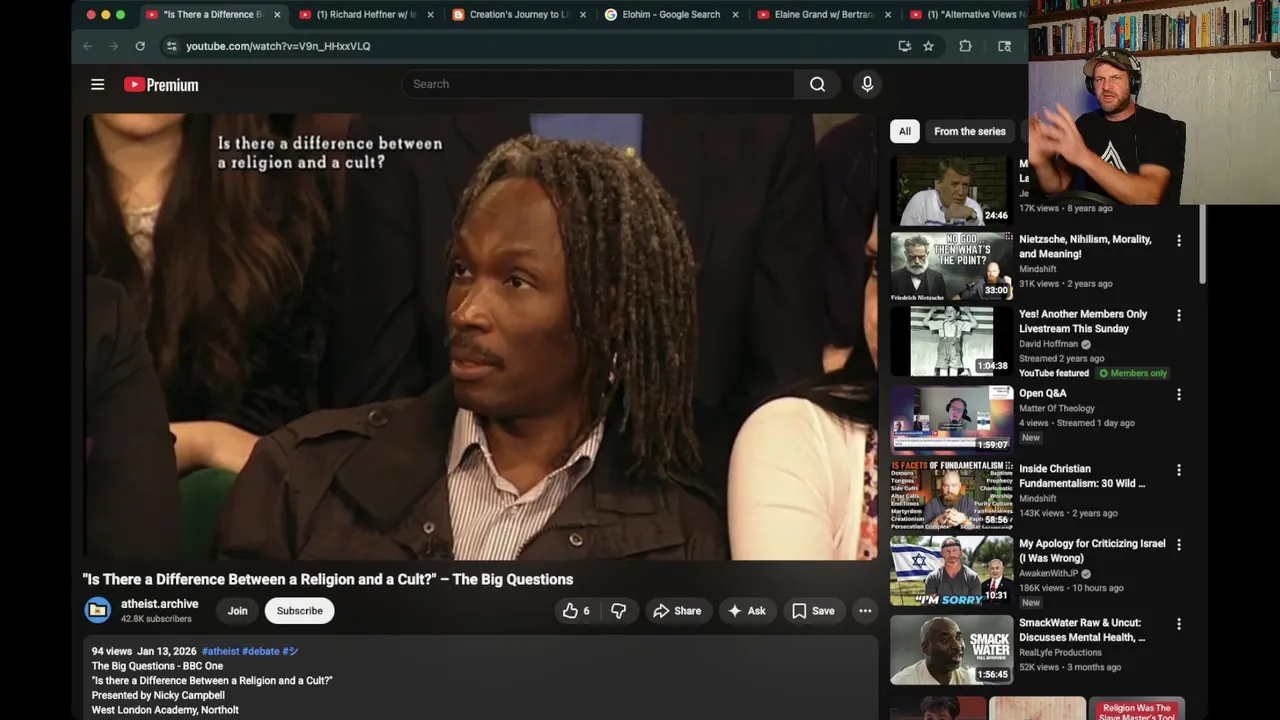
Task: Click the #debate hashtag
Action: tap(261, 651)
